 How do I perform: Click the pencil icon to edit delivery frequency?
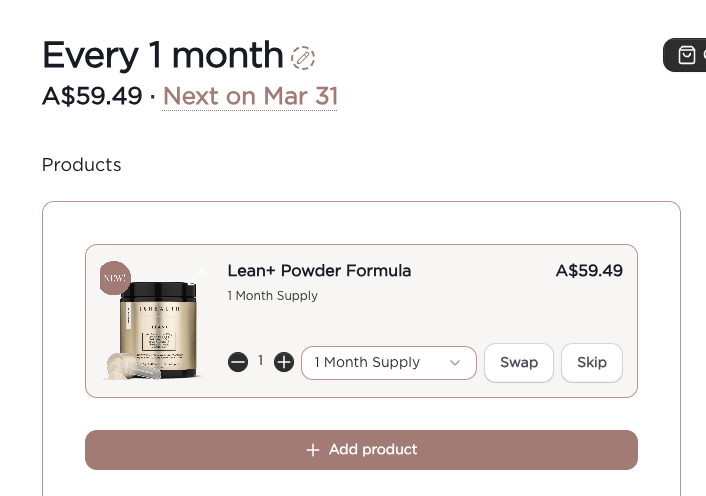303,57
